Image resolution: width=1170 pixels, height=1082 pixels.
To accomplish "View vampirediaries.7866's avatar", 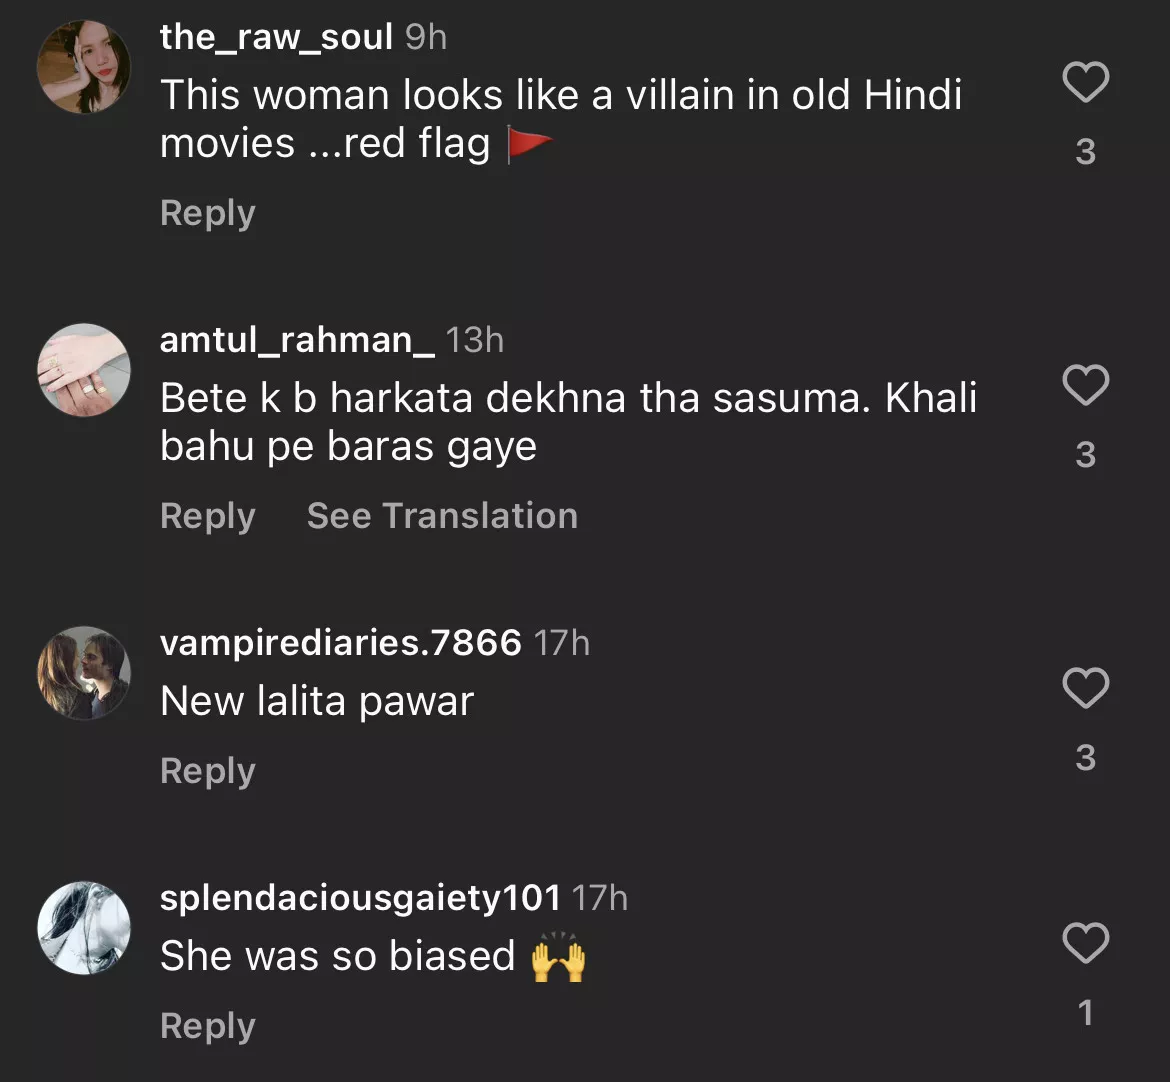I will click(x=84, y=673).
